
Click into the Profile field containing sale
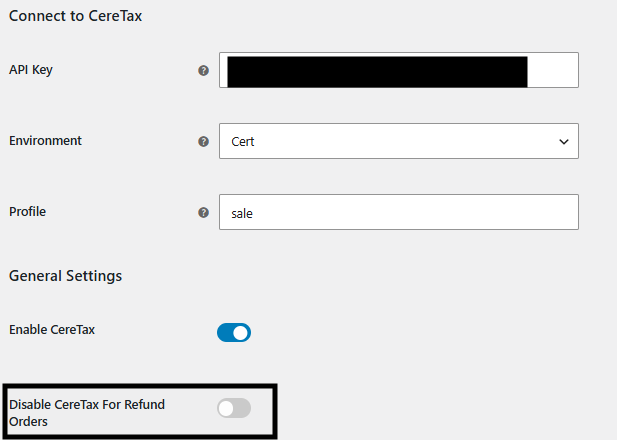click(x=399, y=212)
